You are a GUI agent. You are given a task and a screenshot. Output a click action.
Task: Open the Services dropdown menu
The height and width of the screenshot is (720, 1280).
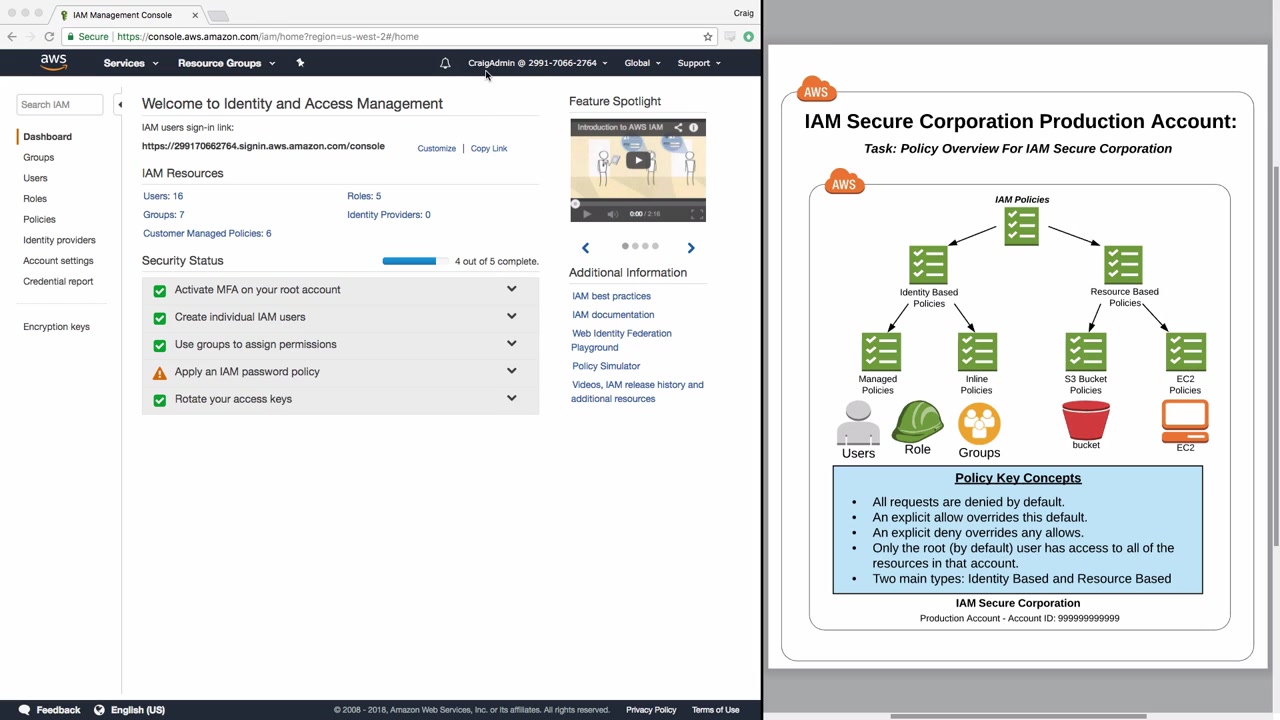(x=131, y=63)
